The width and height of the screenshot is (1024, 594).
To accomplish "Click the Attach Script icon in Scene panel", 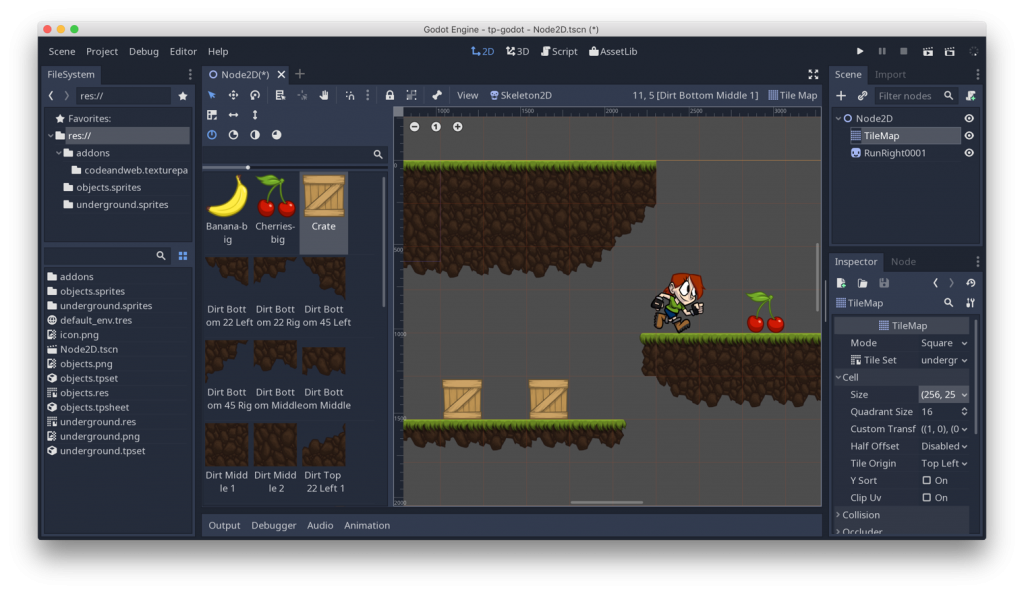I will [x=971, y=95].
